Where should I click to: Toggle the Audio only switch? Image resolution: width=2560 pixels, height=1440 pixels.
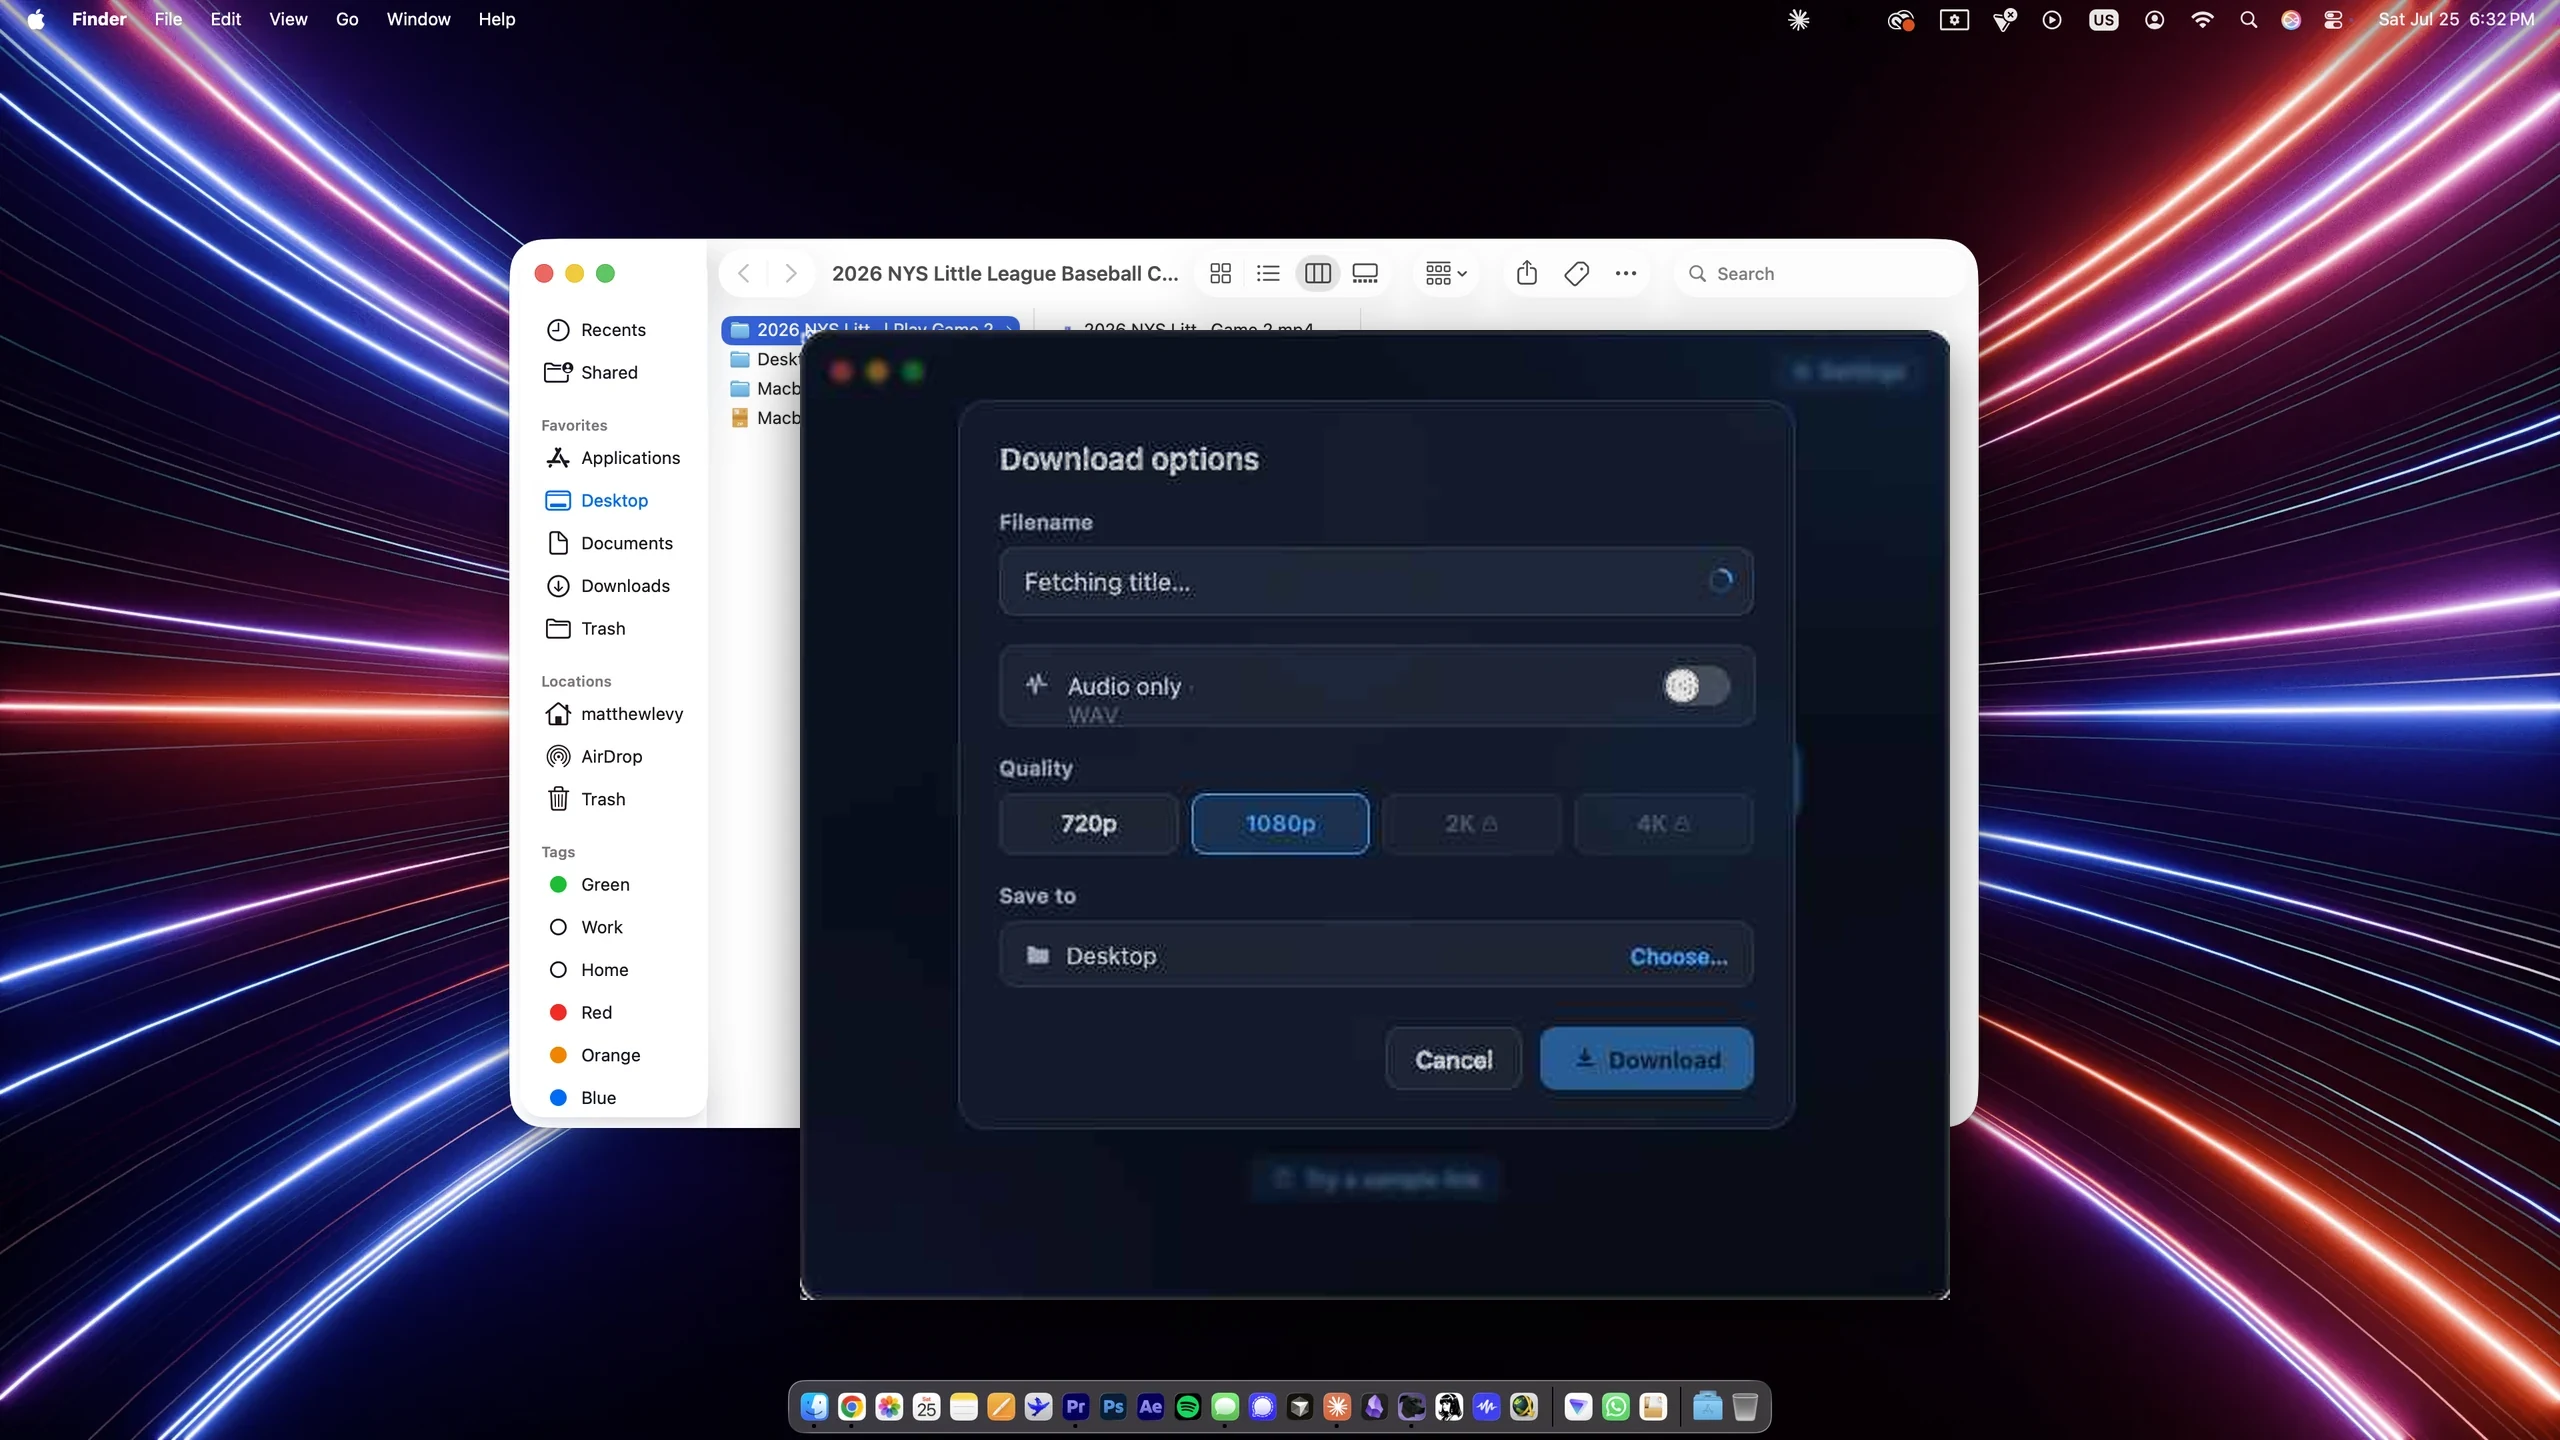[x=1696, y=686]
